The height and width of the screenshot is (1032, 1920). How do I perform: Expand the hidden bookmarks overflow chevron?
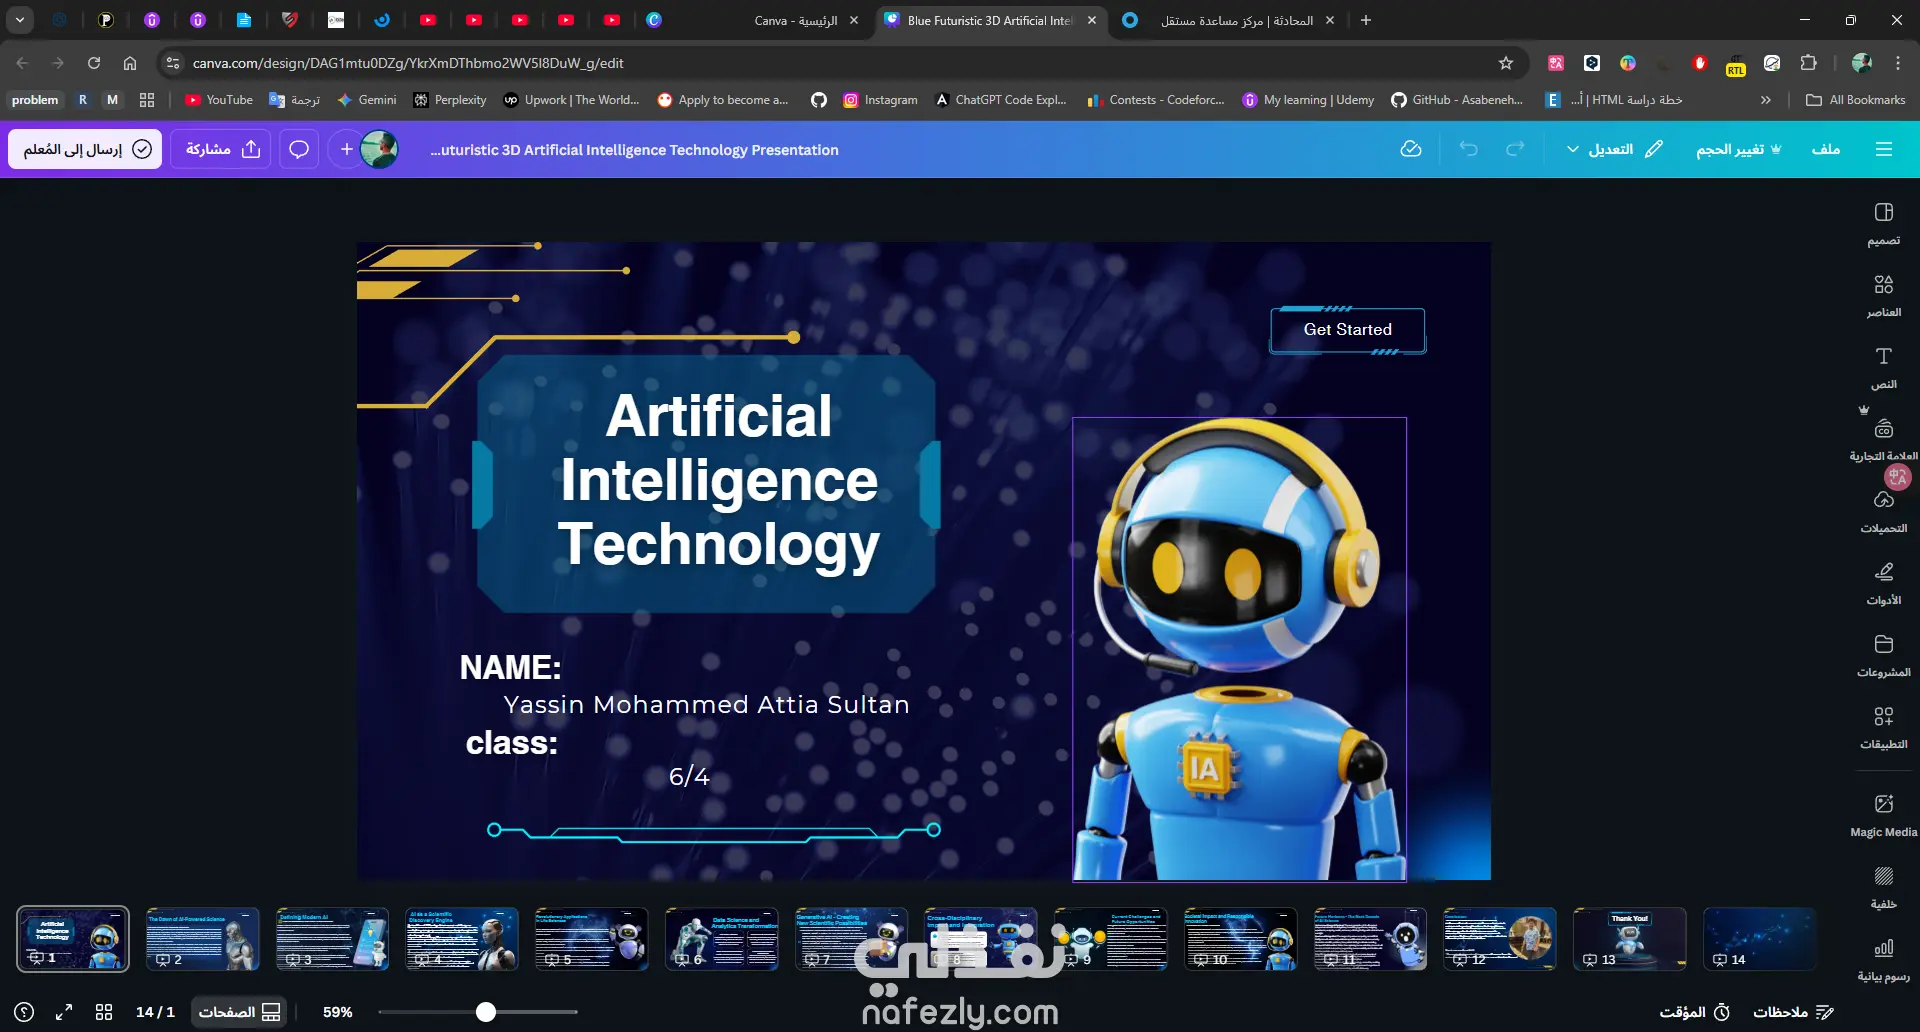[x=1766, y=100]
